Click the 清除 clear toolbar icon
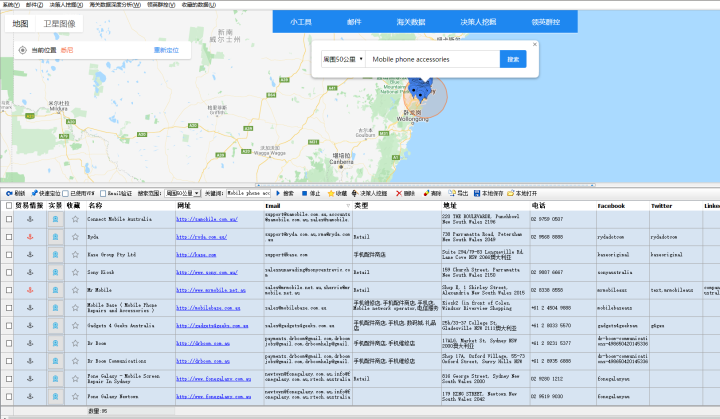Screen dimensions: 720x419 coord(426,193)
